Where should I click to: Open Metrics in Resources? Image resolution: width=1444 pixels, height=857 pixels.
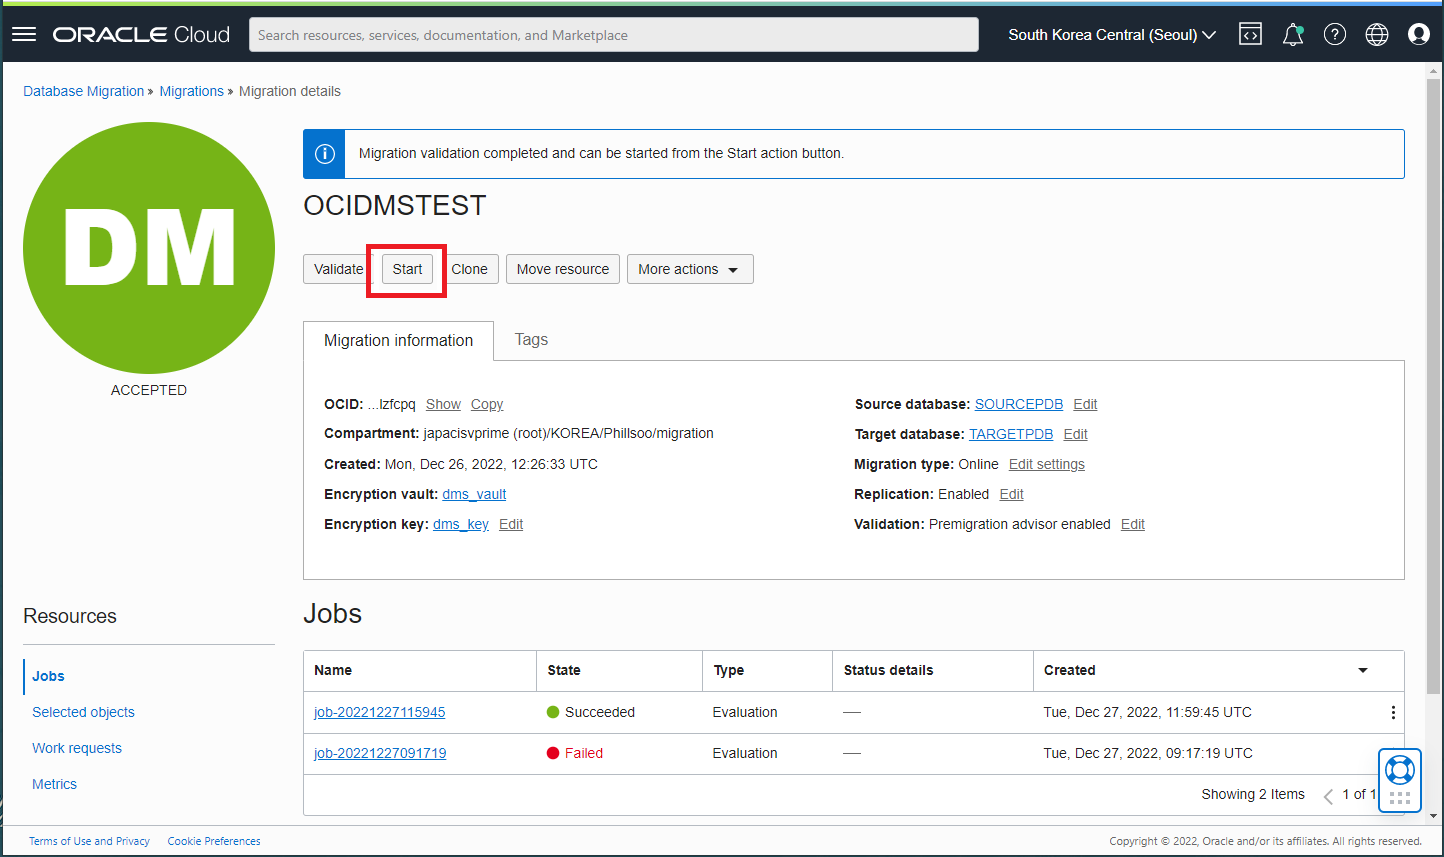tap(54, 784)
